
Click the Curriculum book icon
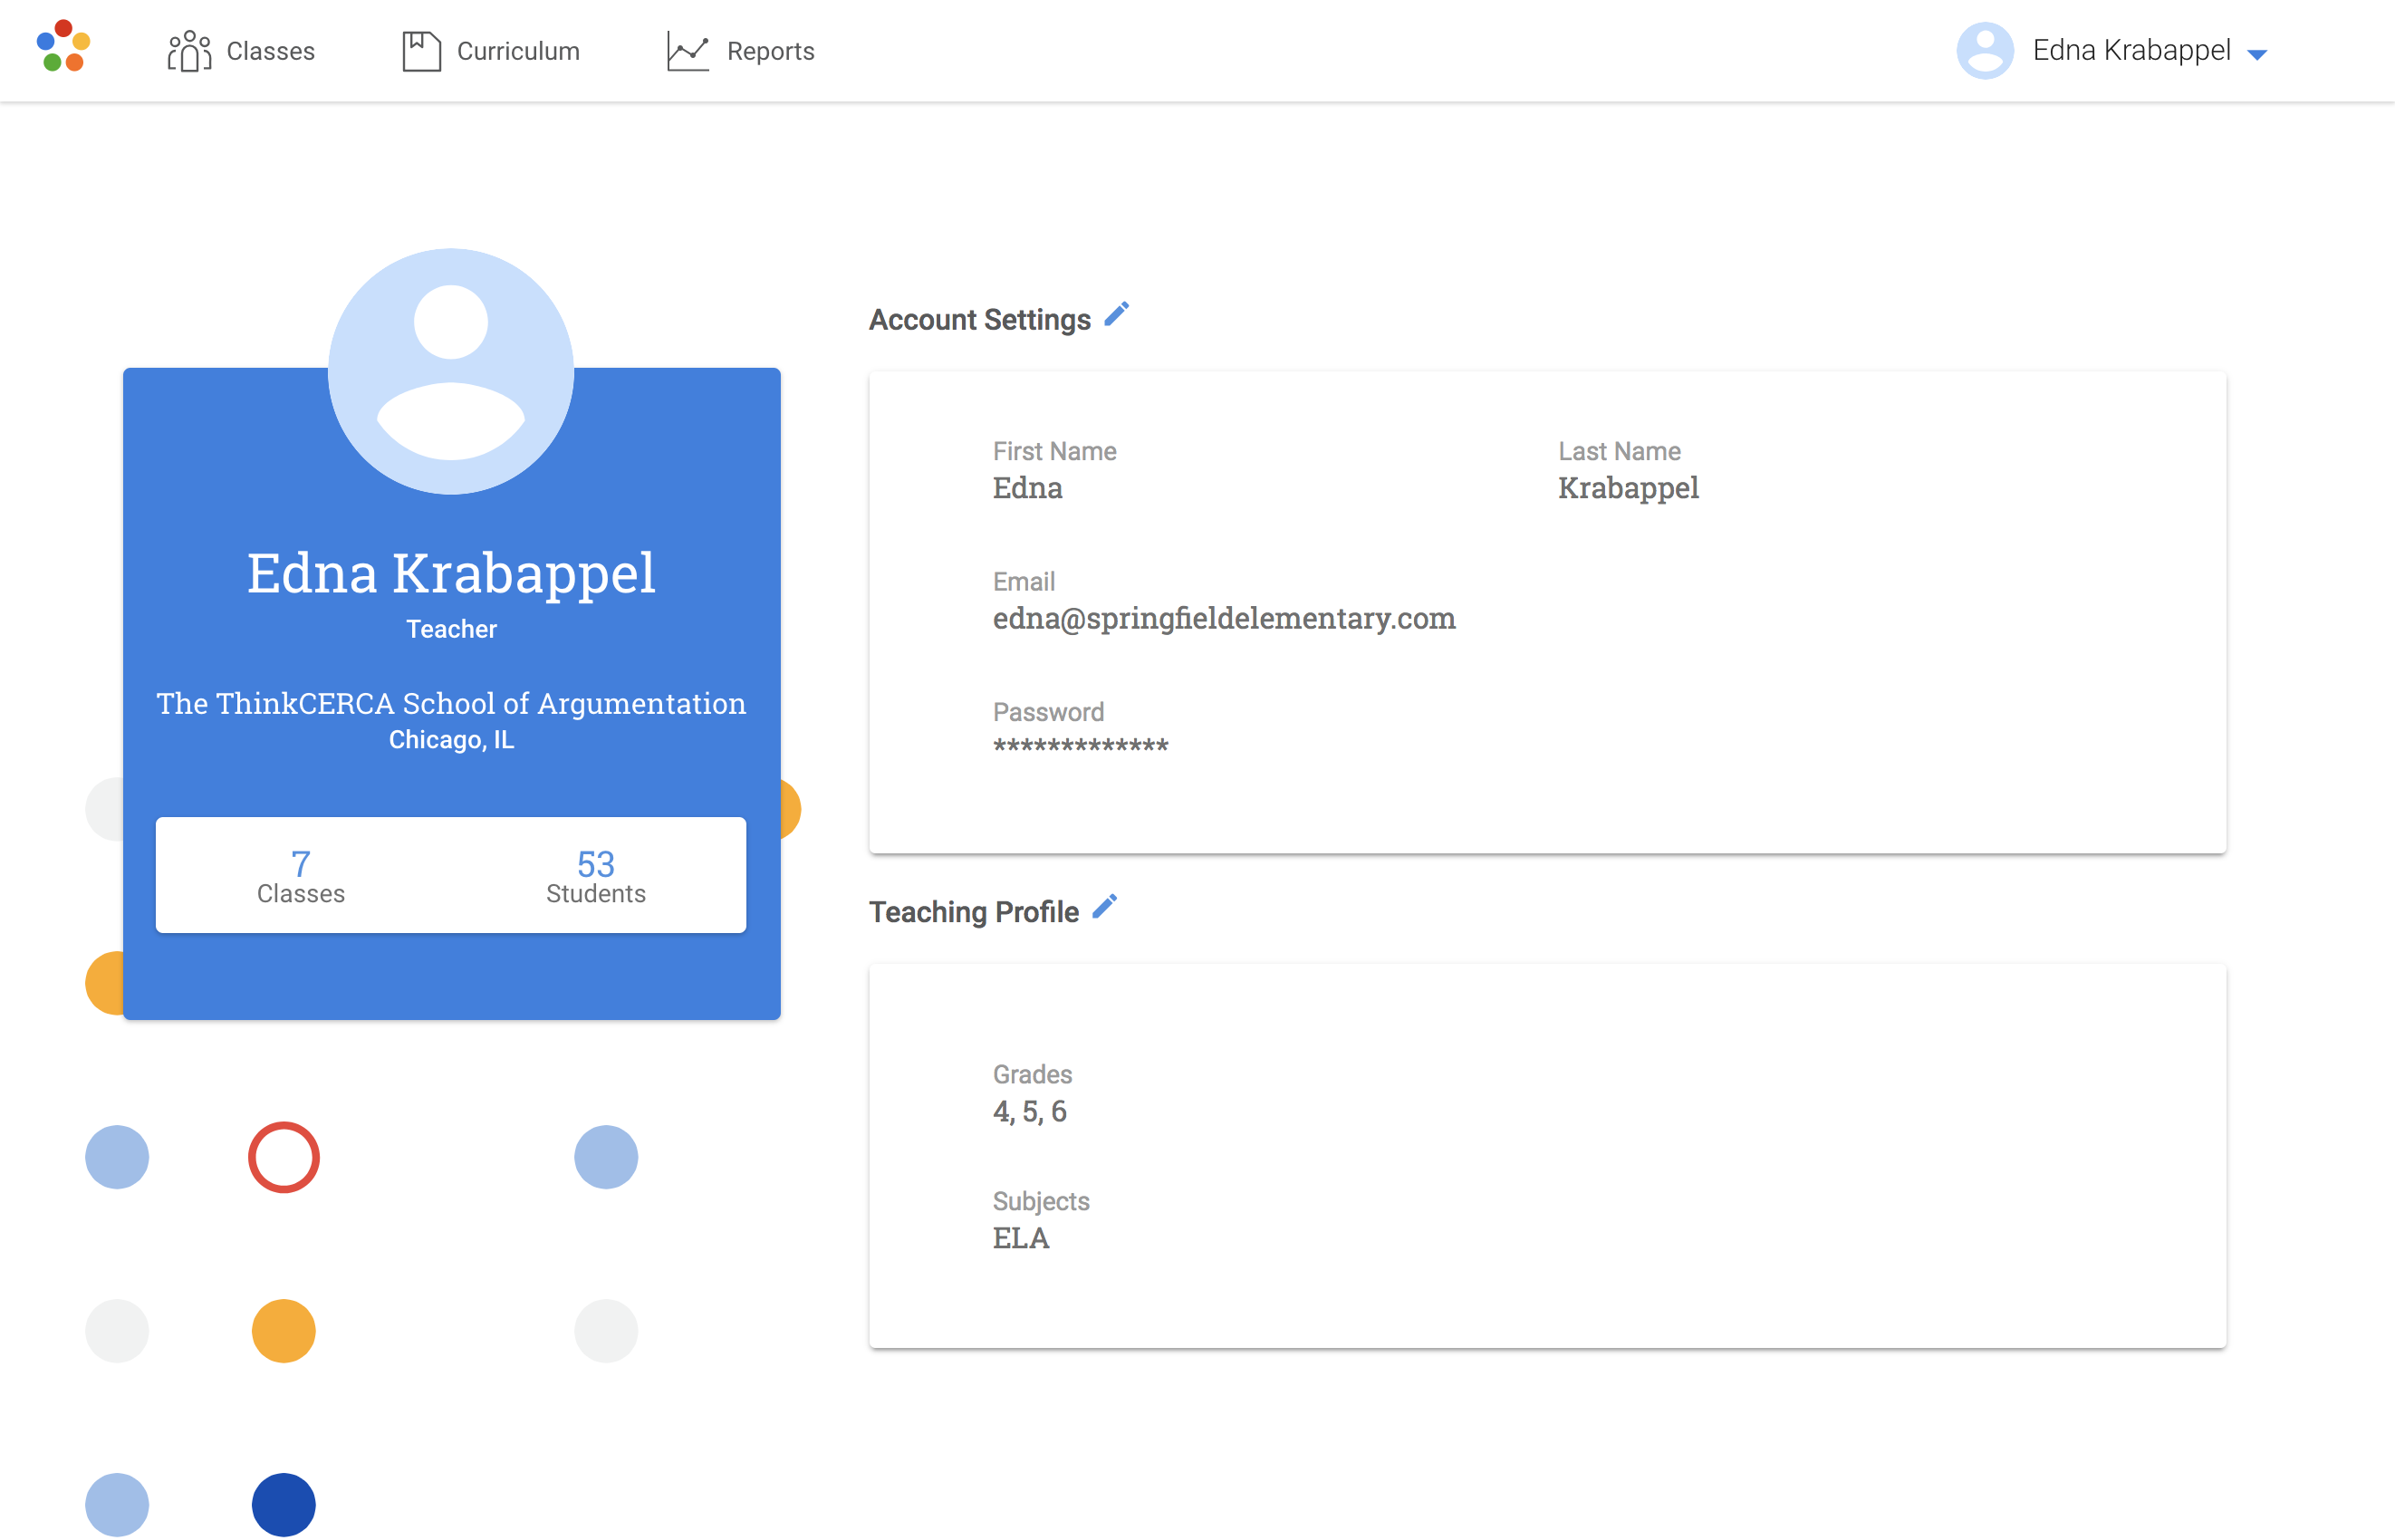tap(421, 50)
